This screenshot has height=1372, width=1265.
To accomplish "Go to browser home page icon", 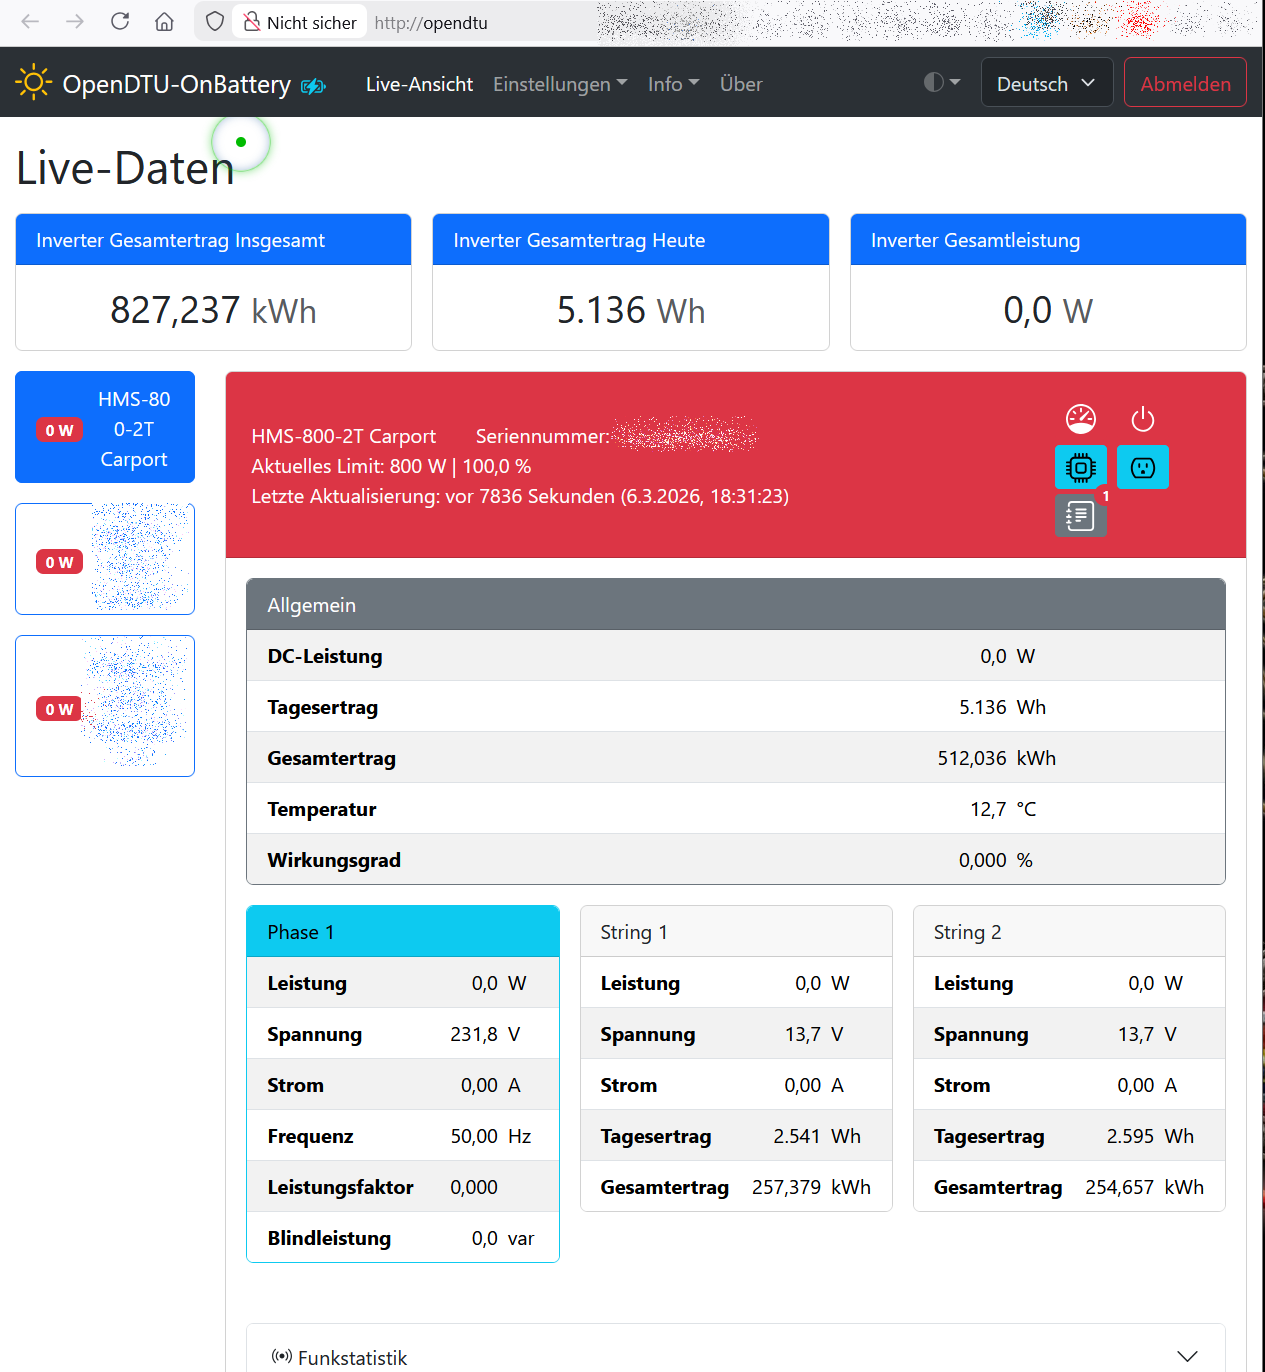I will (164, 22).
